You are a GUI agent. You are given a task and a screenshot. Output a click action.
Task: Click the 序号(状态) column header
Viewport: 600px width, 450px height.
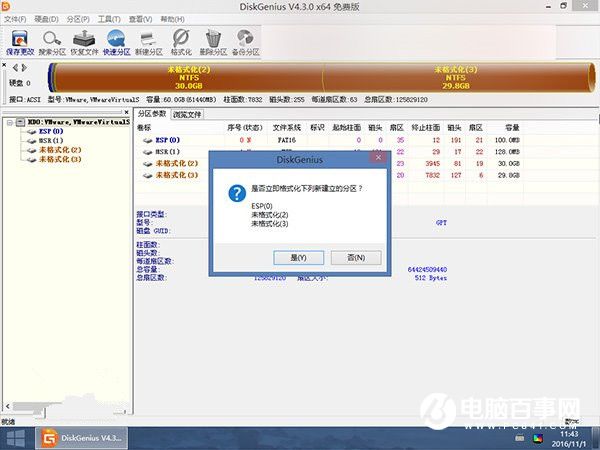pos(245,128)
